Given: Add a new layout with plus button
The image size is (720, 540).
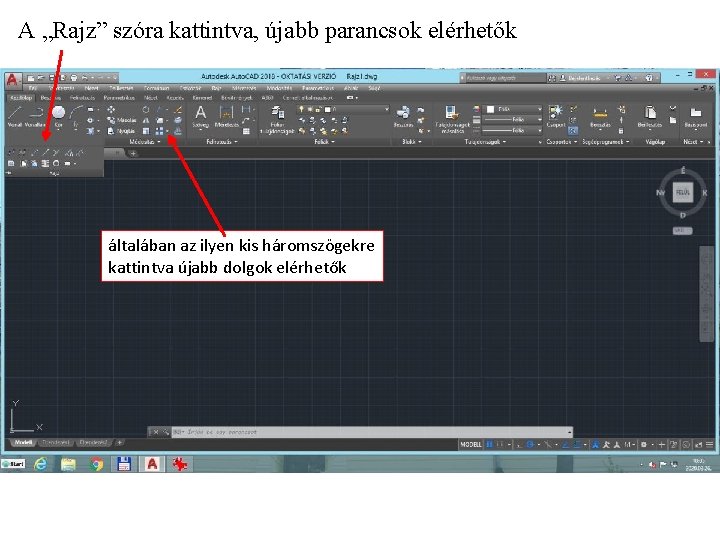Looking at the screenshot, I should [119, 443].
